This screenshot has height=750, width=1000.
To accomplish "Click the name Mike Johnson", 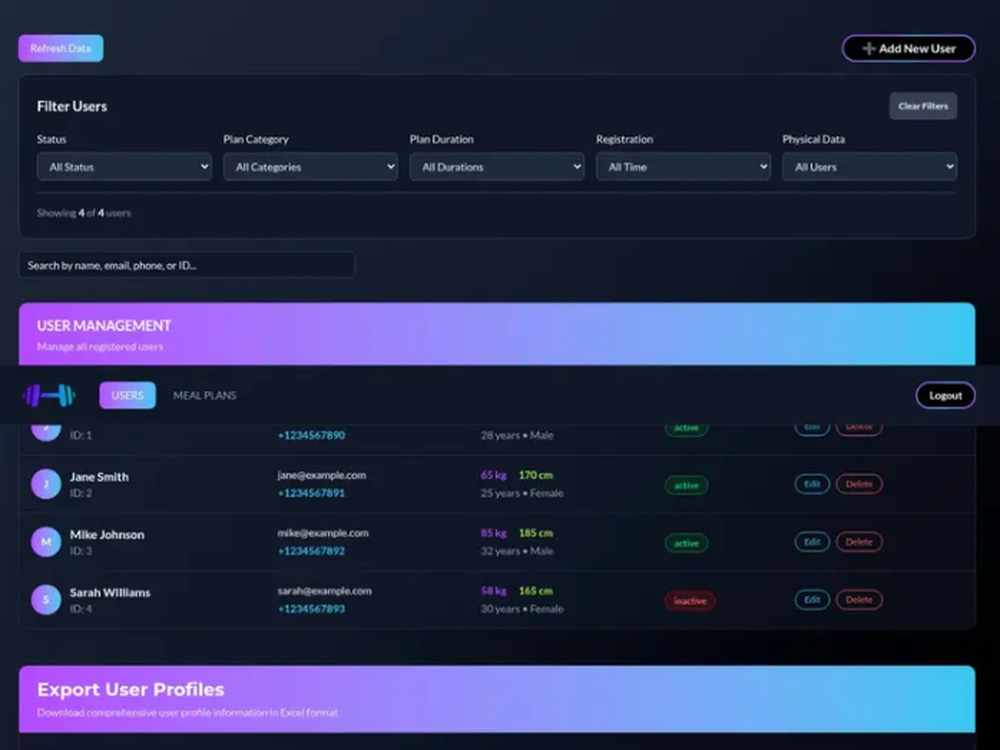I will point(107,535).
